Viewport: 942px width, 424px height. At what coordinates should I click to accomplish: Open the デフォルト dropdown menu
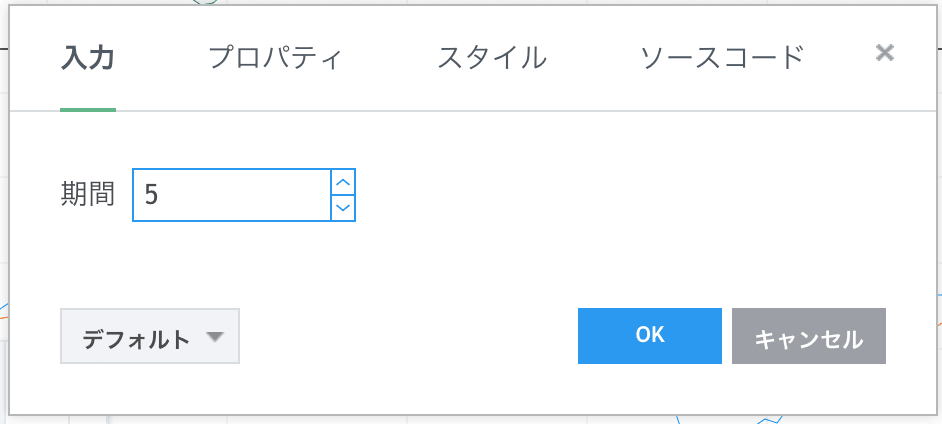coord(150,338)
